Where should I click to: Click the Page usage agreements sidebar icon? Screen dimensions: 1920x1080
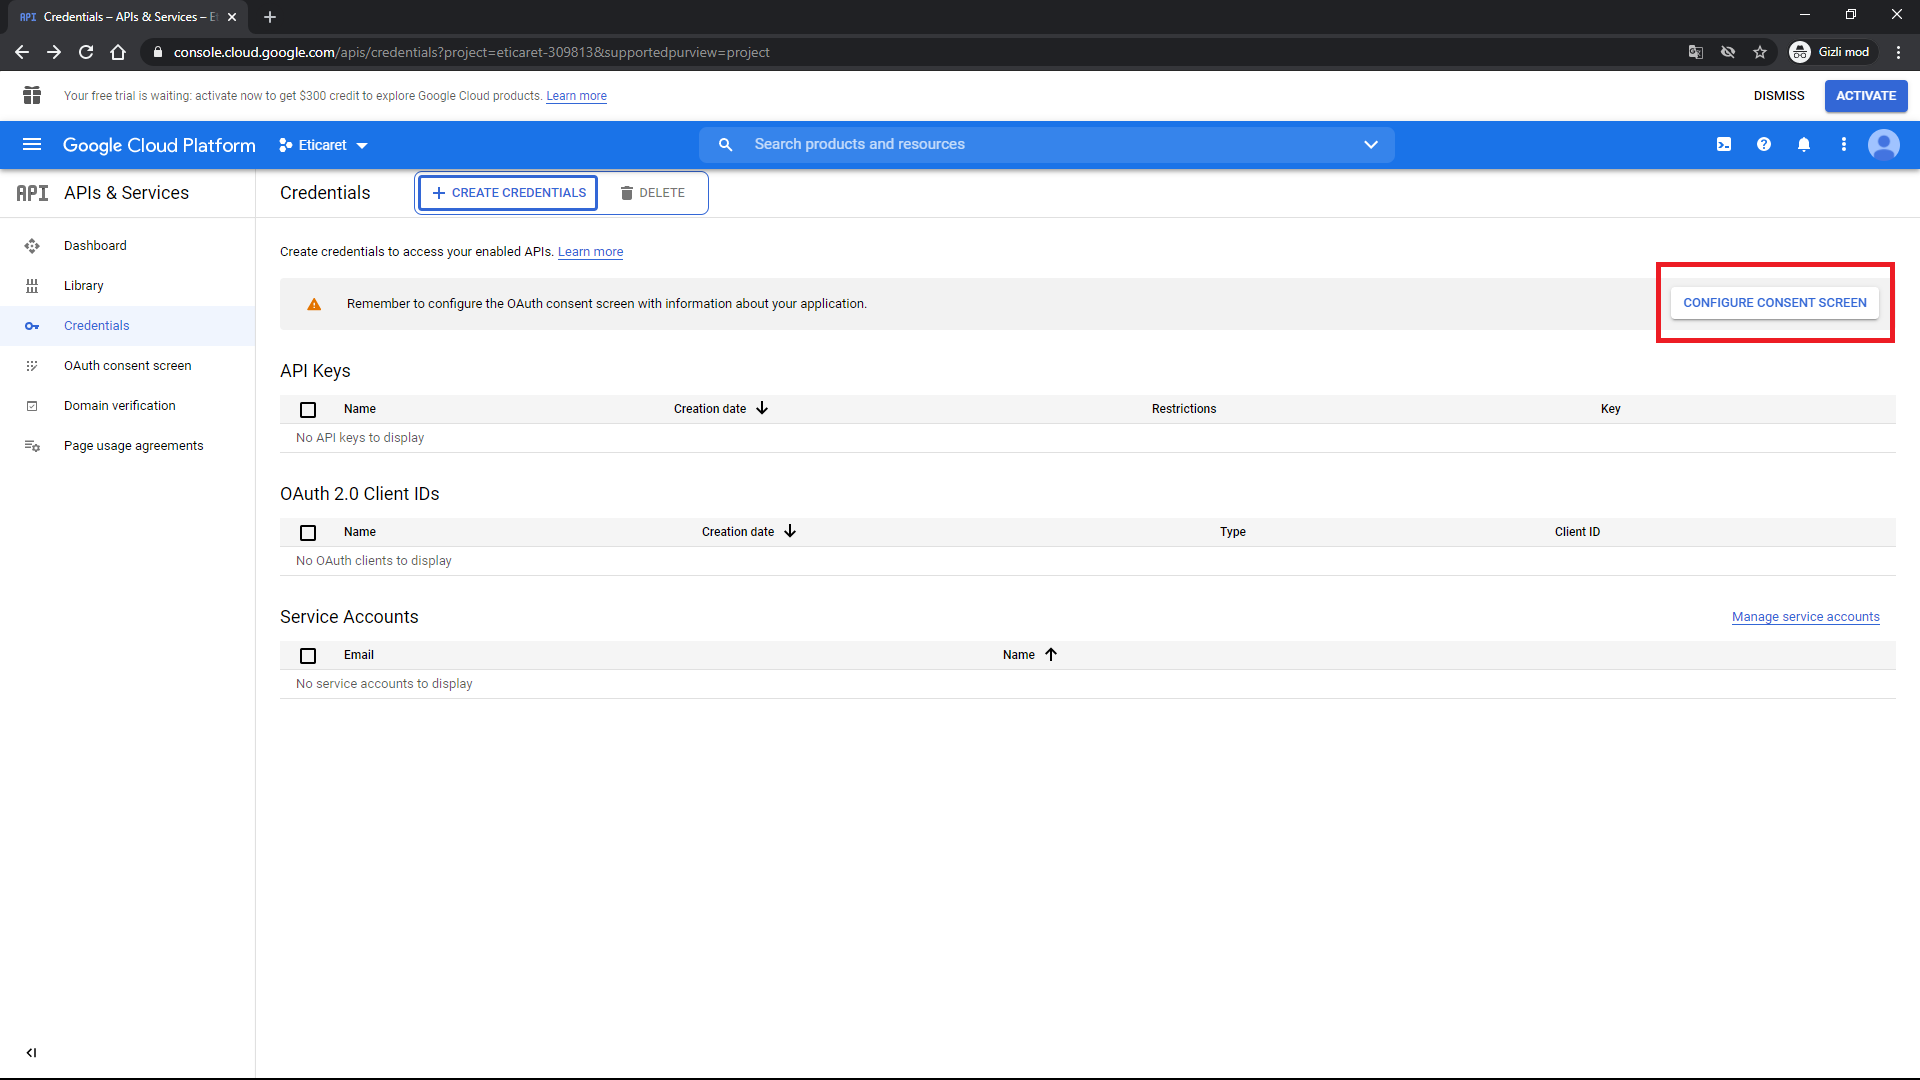[x=32, y=446]
